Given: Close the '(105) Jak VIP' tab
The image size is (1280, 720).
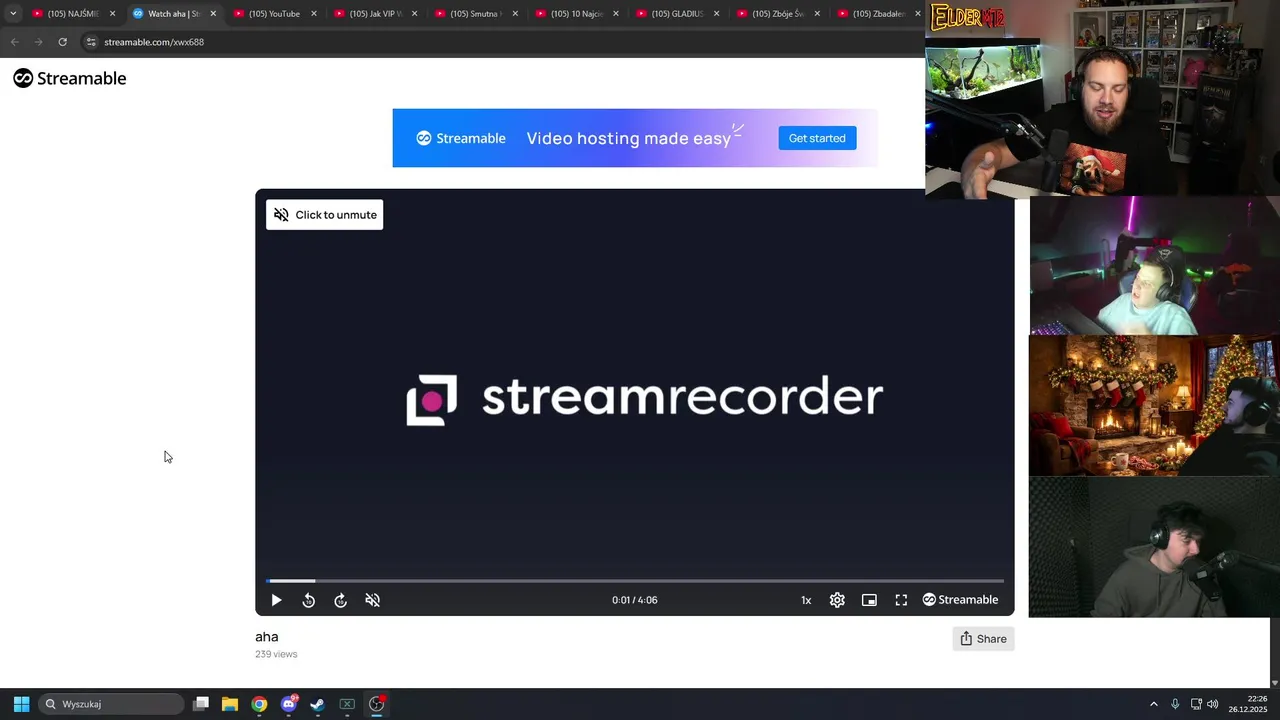Looking at the screenshot, I should pyautogui.click(x=414, y=14).
